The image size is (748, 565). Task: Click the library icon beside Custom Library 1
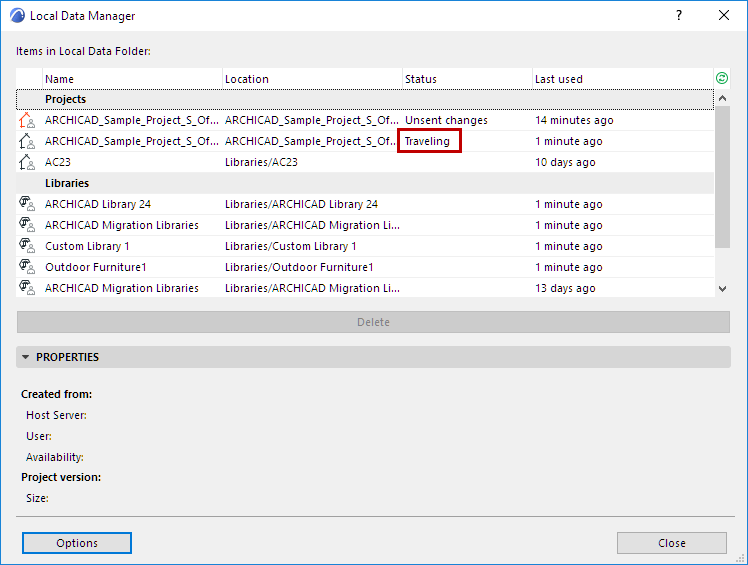pos(27,246)
